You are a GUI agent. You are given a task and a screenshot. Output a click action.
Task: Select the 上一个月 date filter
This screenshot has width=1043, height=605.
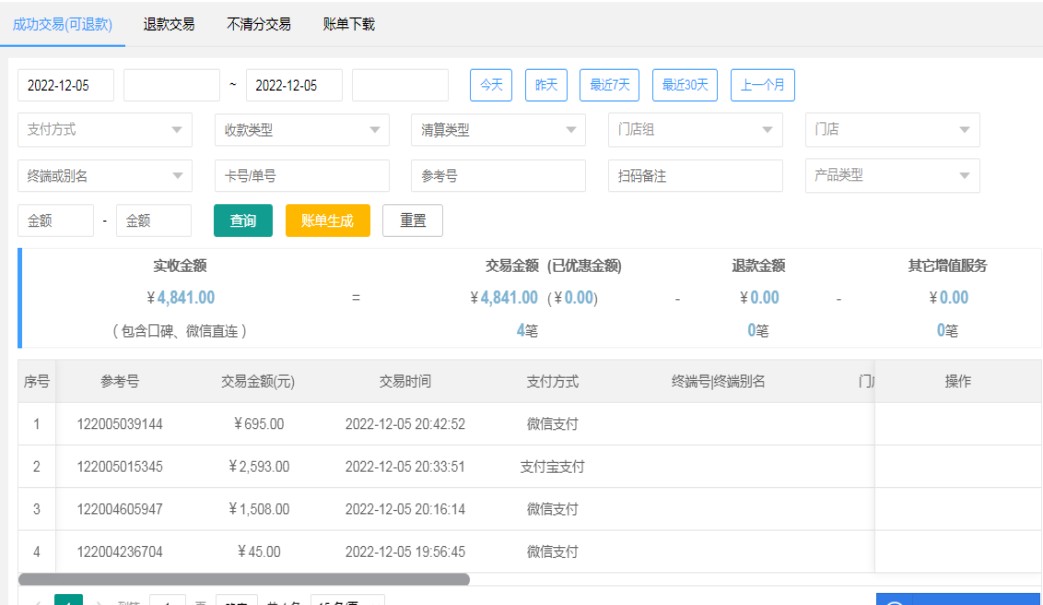tap(762, 85)
